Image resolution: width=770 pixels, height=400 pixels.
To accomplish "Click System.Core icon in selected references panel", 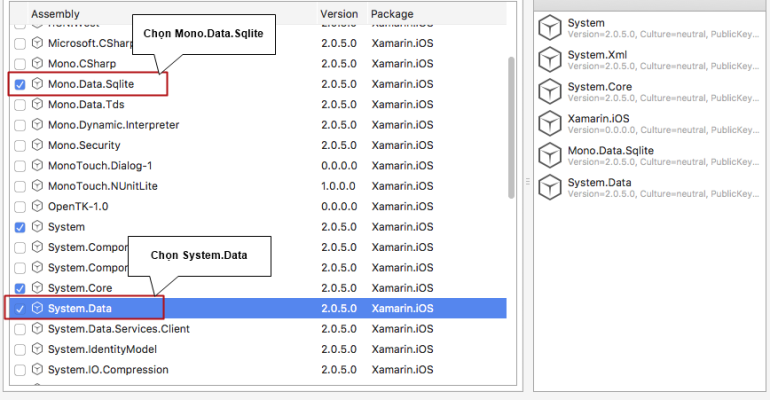I will [550, 91].
